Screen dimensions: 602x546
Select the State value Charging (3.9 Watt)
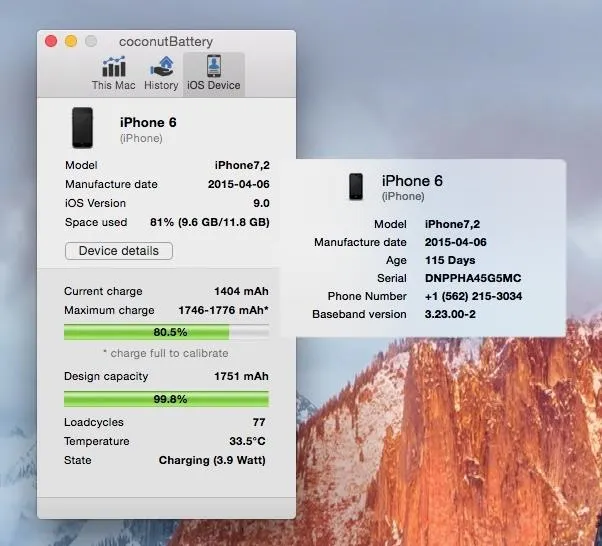[212, 460]
